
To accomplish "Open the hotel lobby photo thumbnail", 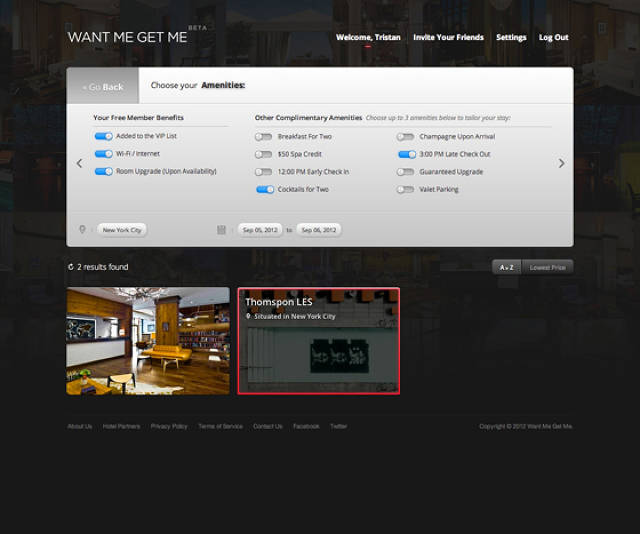I will [148, 341].
